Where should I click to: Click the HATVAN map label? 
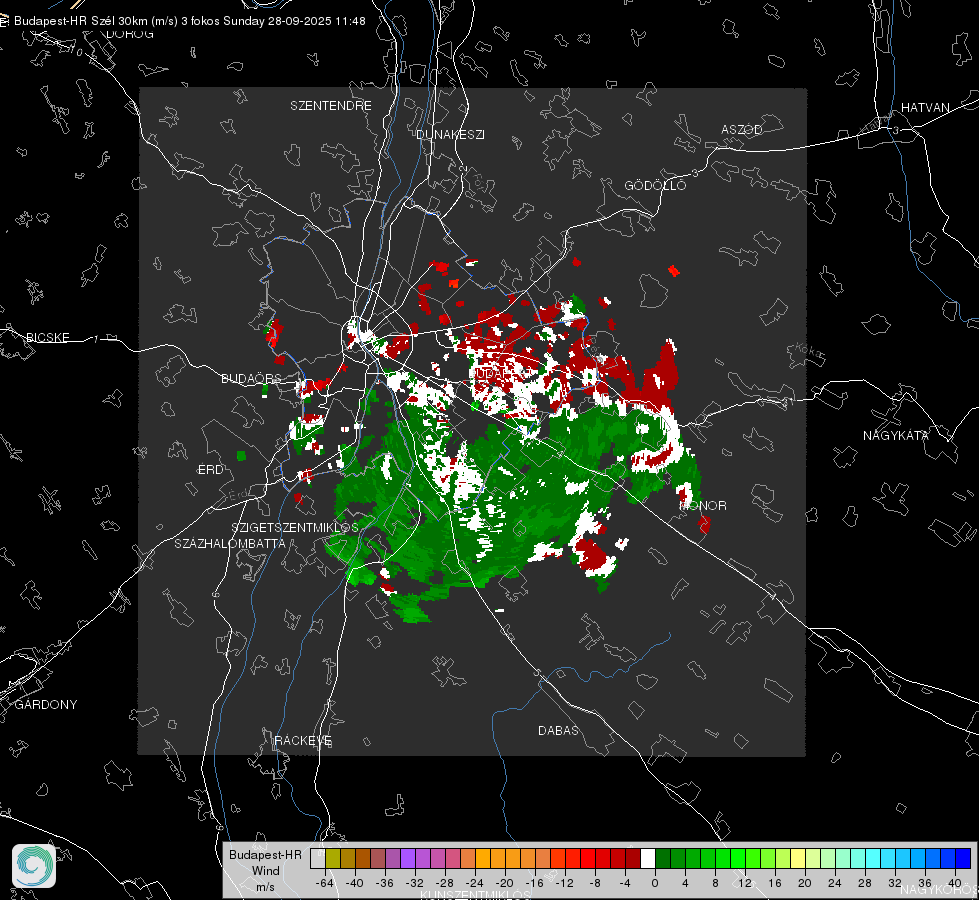point(925,107)
